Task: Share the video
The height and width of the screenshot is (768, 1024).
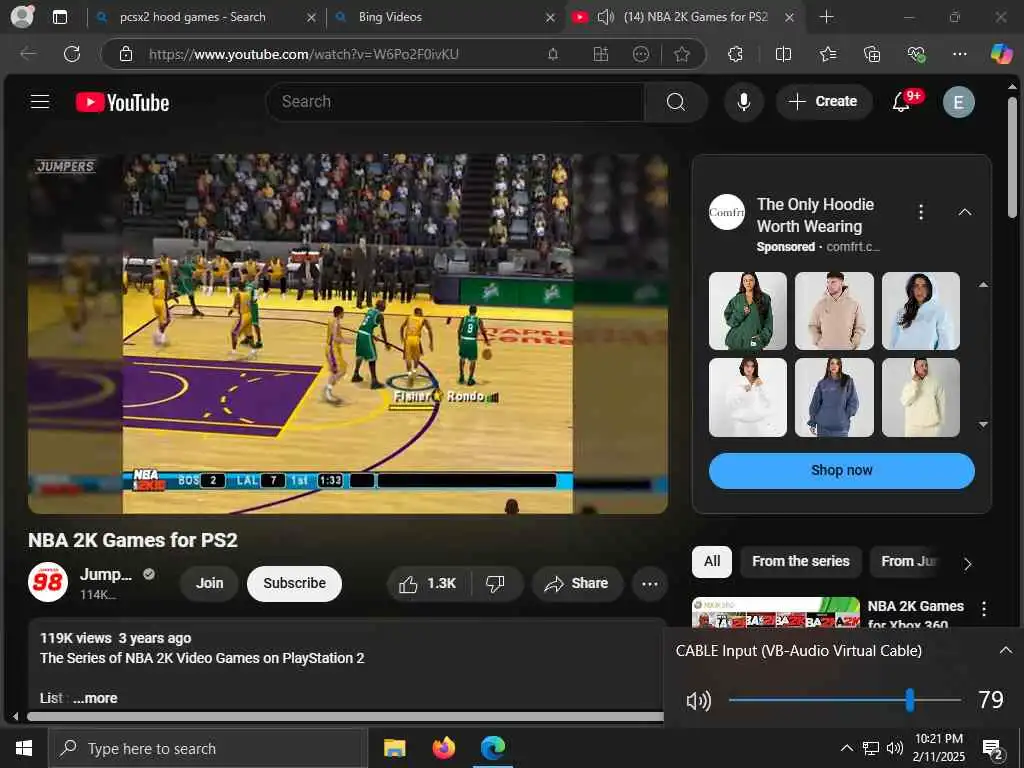Action: point(577,583)
